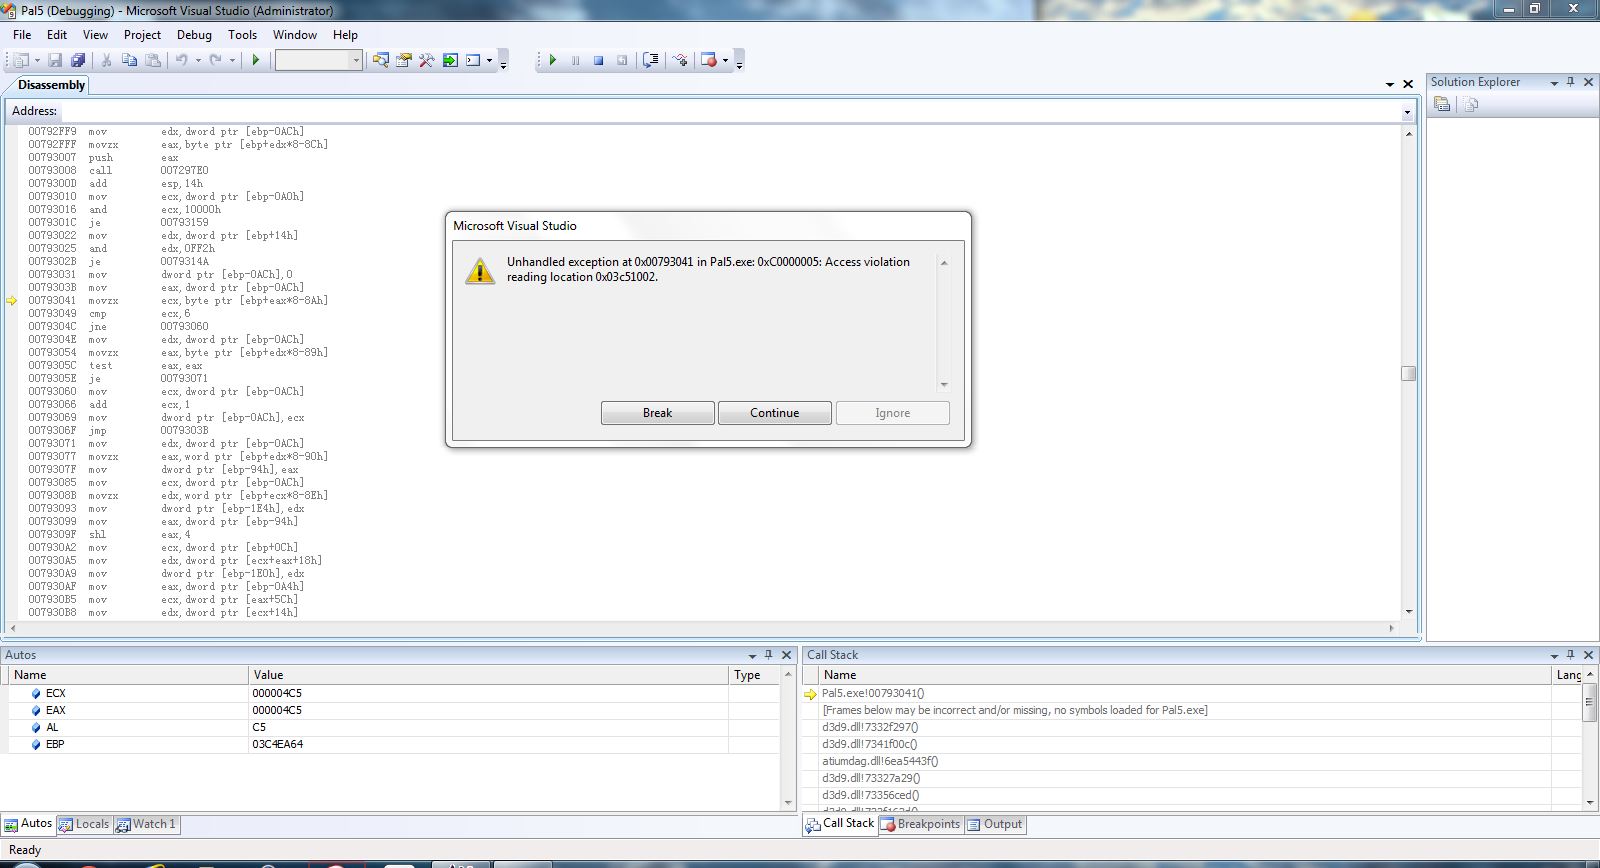Click the Break All pause icon

(575, 61)
